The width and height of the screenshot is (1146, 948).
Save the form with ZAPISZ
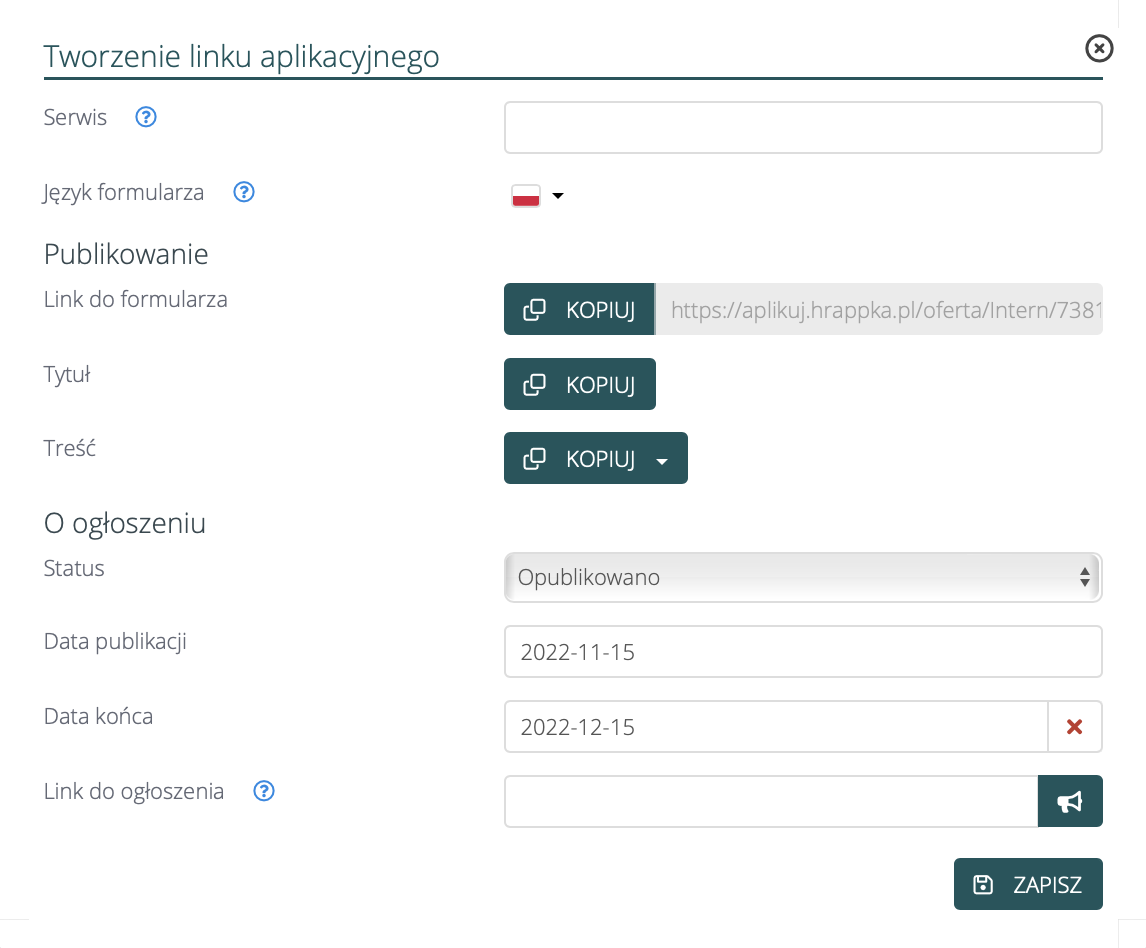coord(1028,884)
